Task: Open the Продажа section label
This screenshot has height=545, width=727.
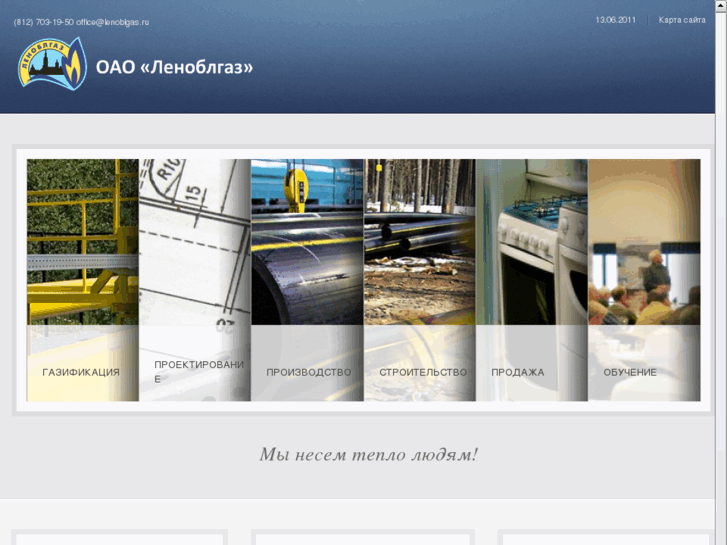Action: [518, 372]
